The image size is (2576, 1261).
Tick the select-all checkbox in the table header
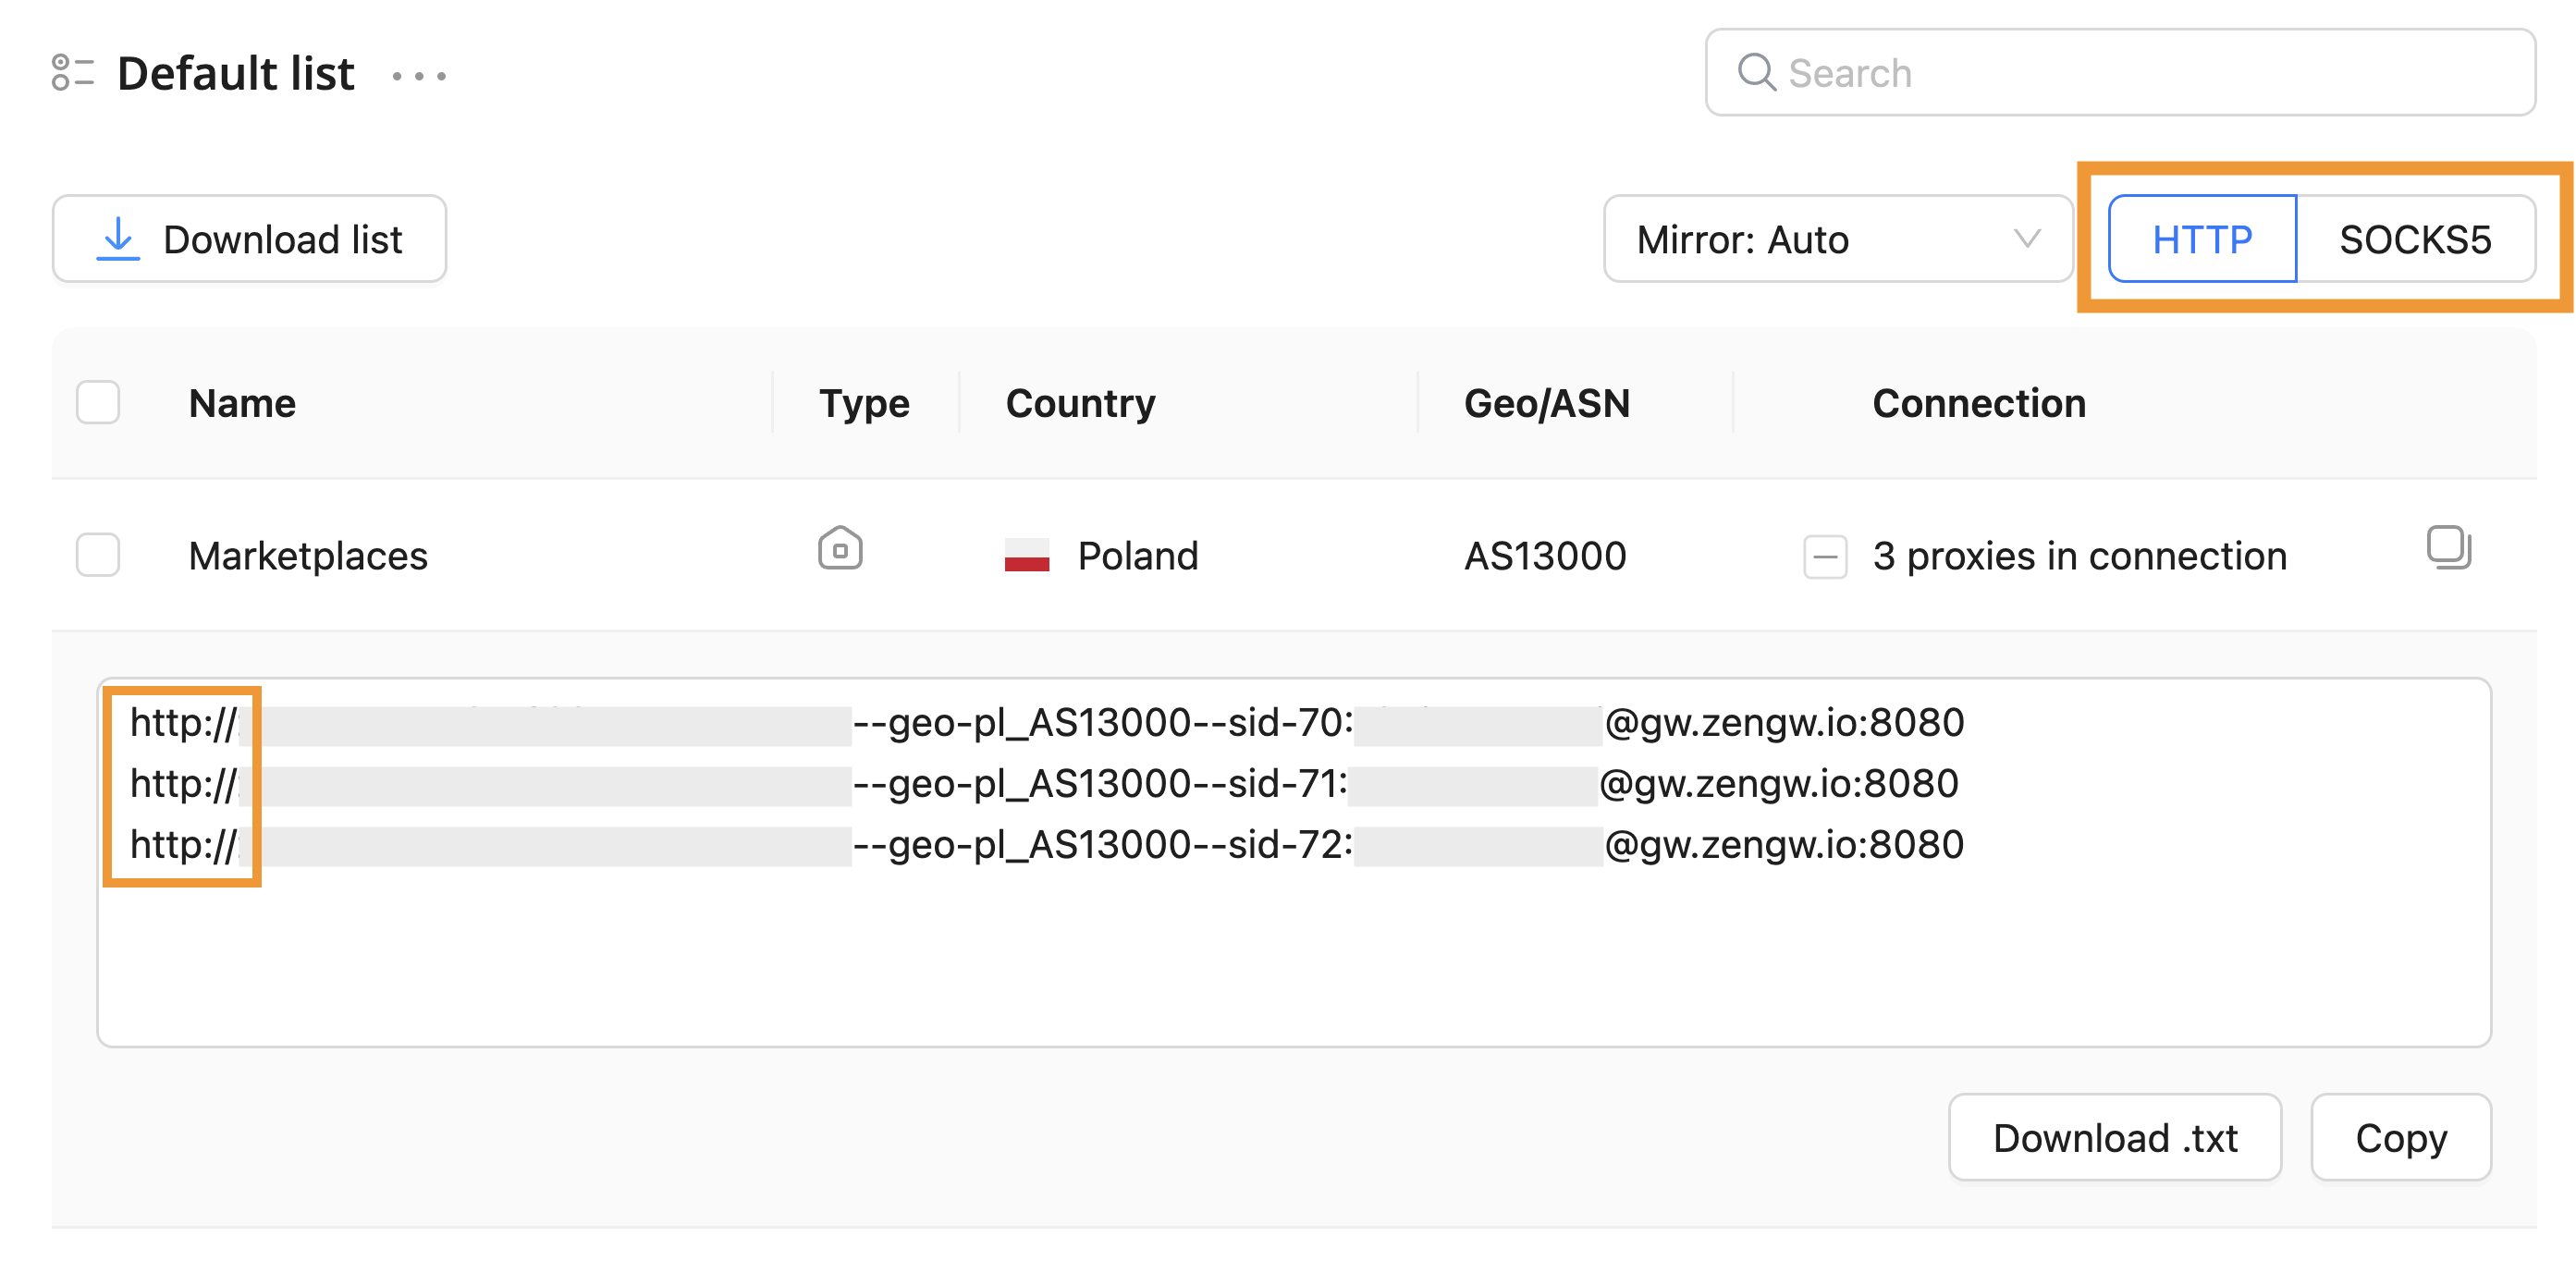click(98, 403)
